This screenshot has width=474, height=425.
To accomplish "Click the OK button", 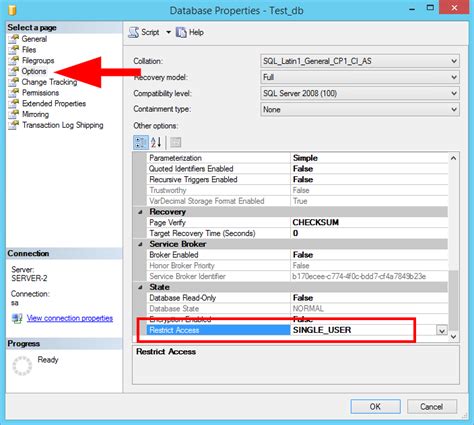I will 375,407.
